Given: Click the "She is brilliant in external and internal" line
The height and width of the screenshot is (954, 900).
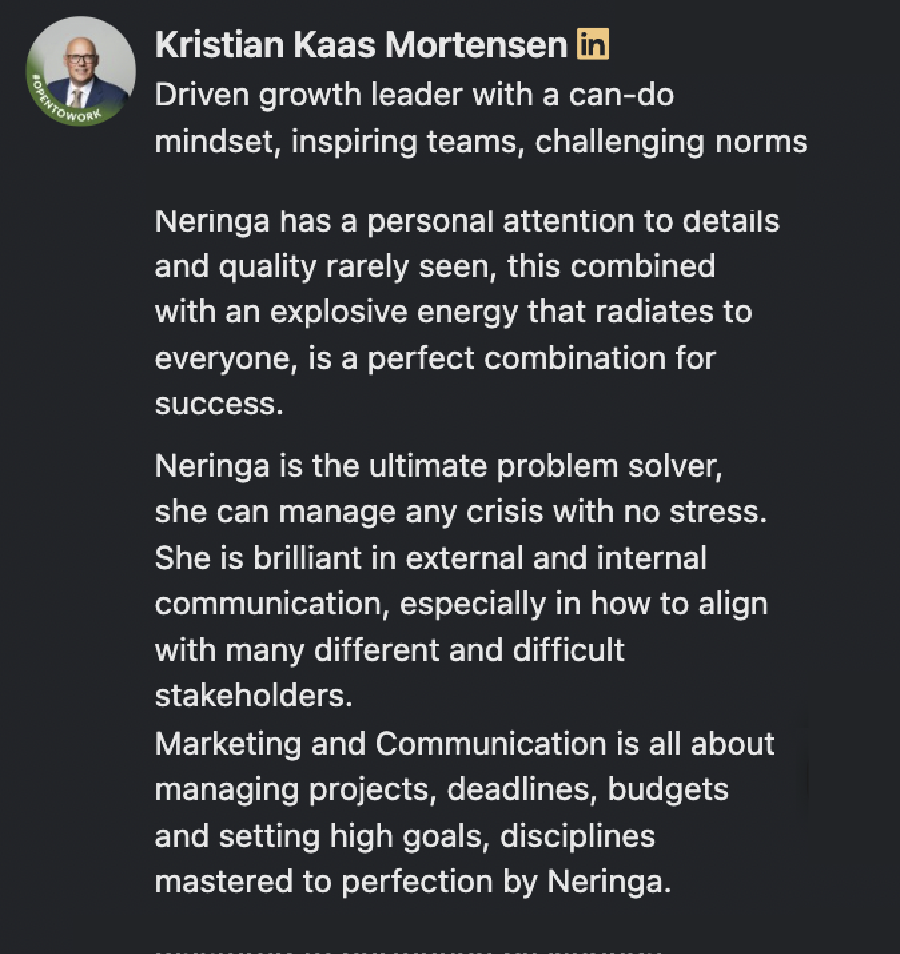Looking at the screenshot, I should pyautogui.click(x=430, y=557).
